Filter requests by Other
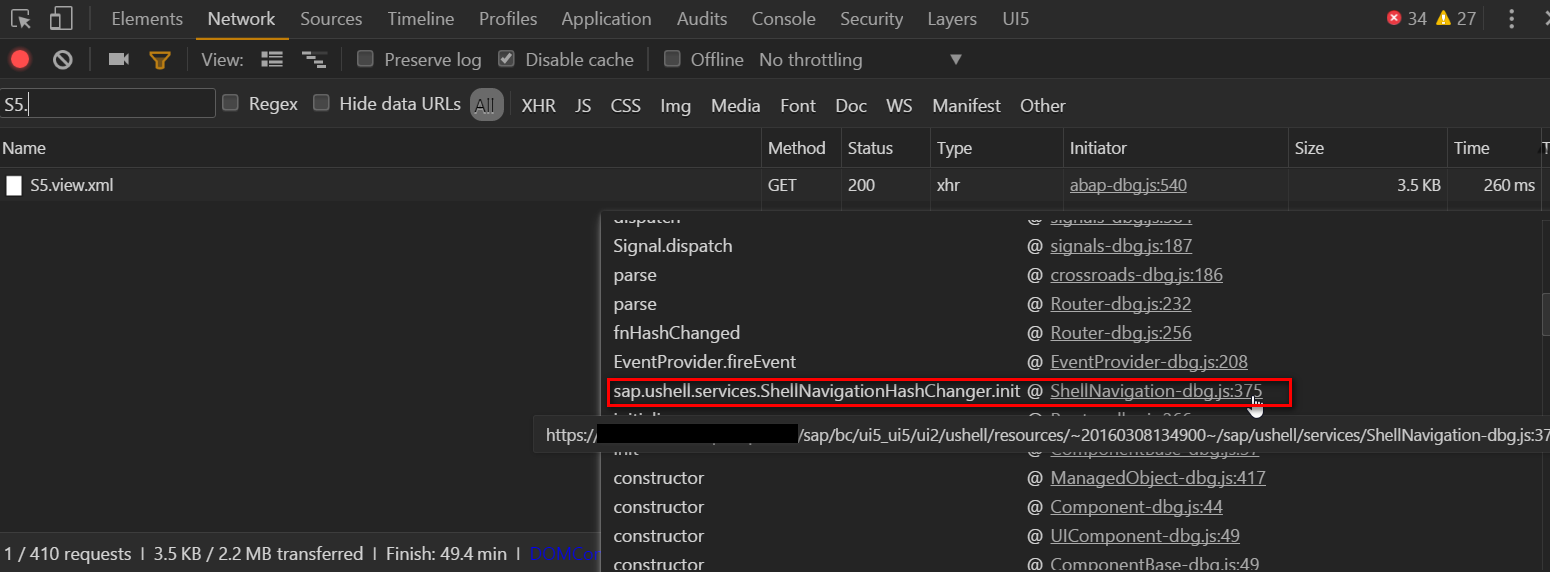 click(x=1043, y=105)
